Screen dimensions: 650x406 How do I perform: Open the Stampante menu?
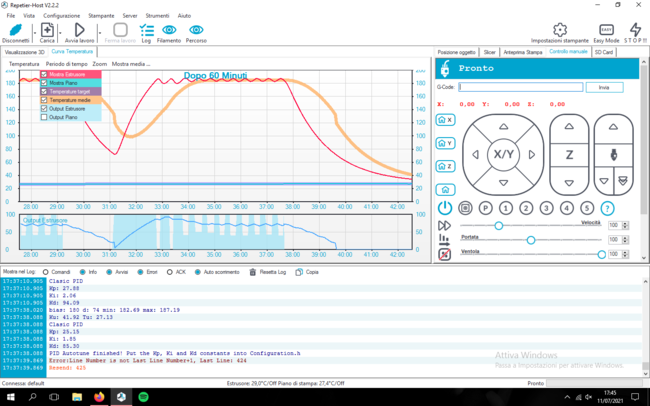(x=101, y=16)
